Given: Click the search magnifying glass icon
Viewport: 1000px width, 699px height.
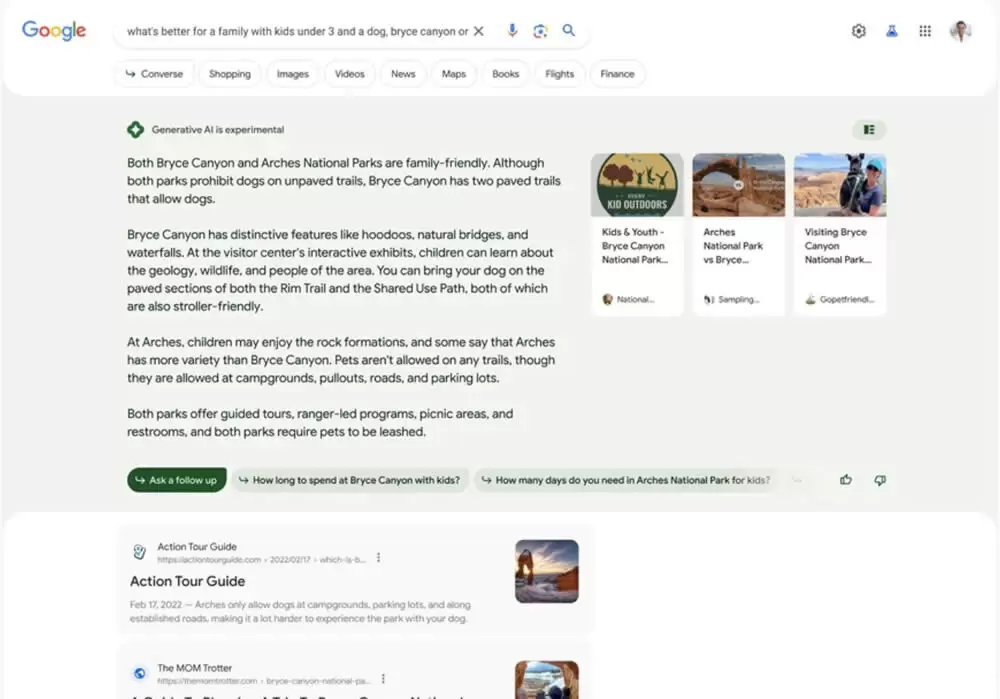Looking at the screenshot, I should point(569,31).
